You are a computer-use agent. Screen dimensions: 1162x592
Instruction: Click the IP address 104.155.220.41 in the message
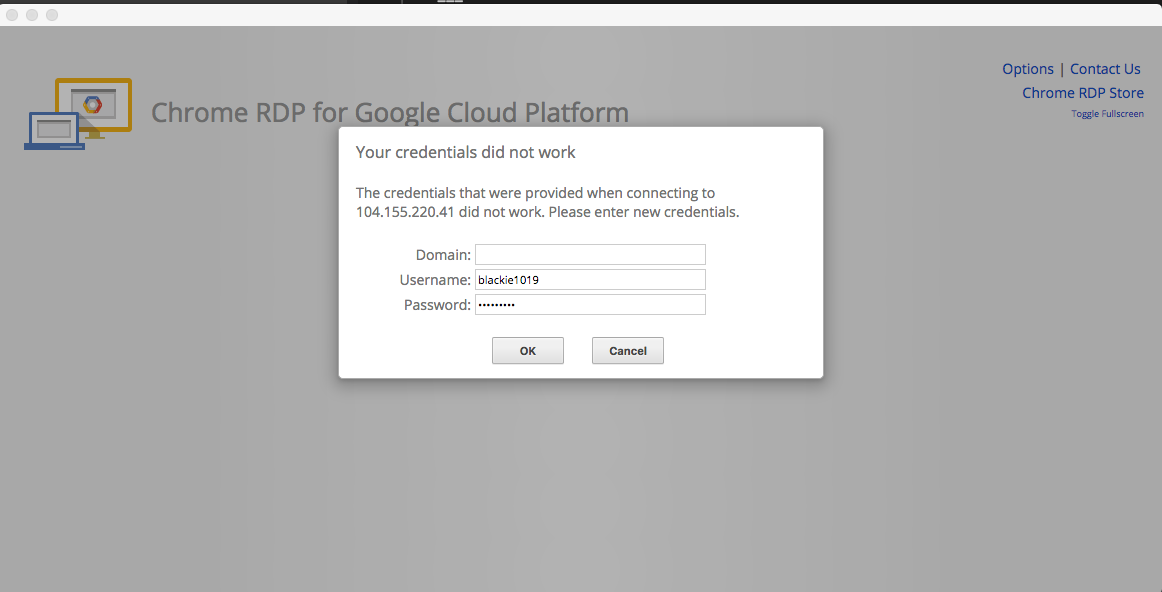click(x=405, y=212)
